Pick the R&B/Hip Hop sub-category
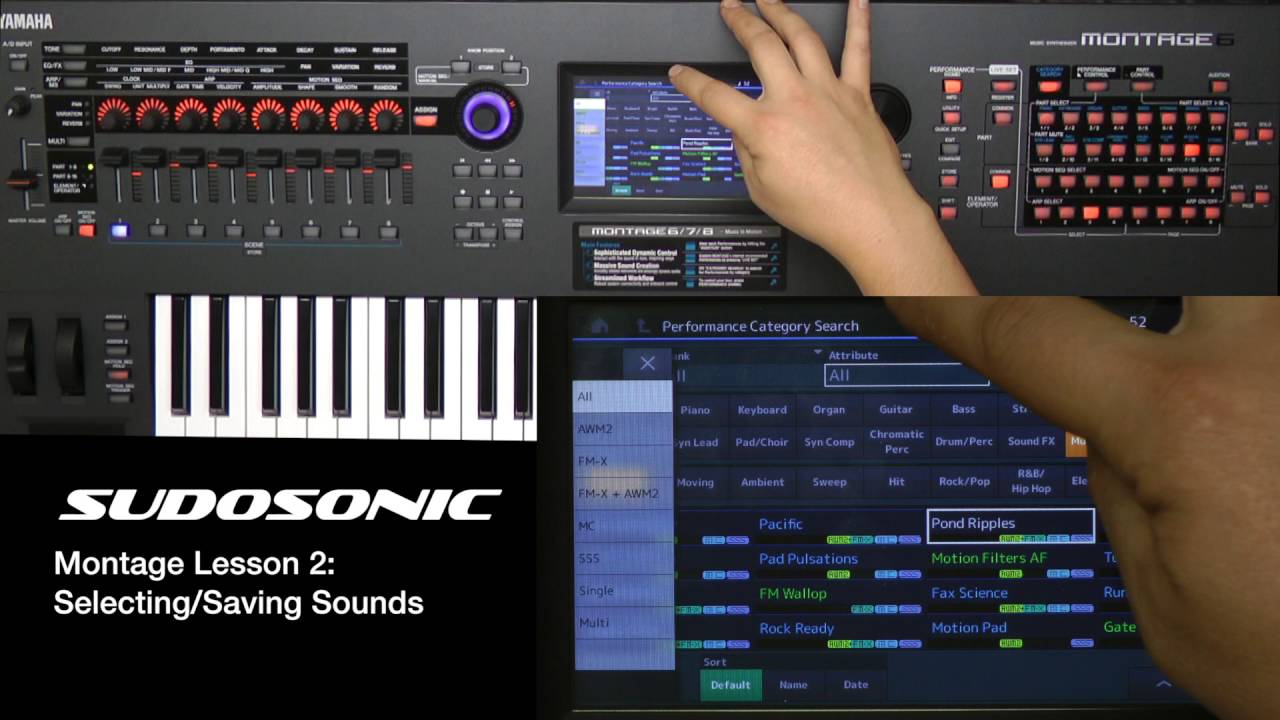 pos(1031,481)
